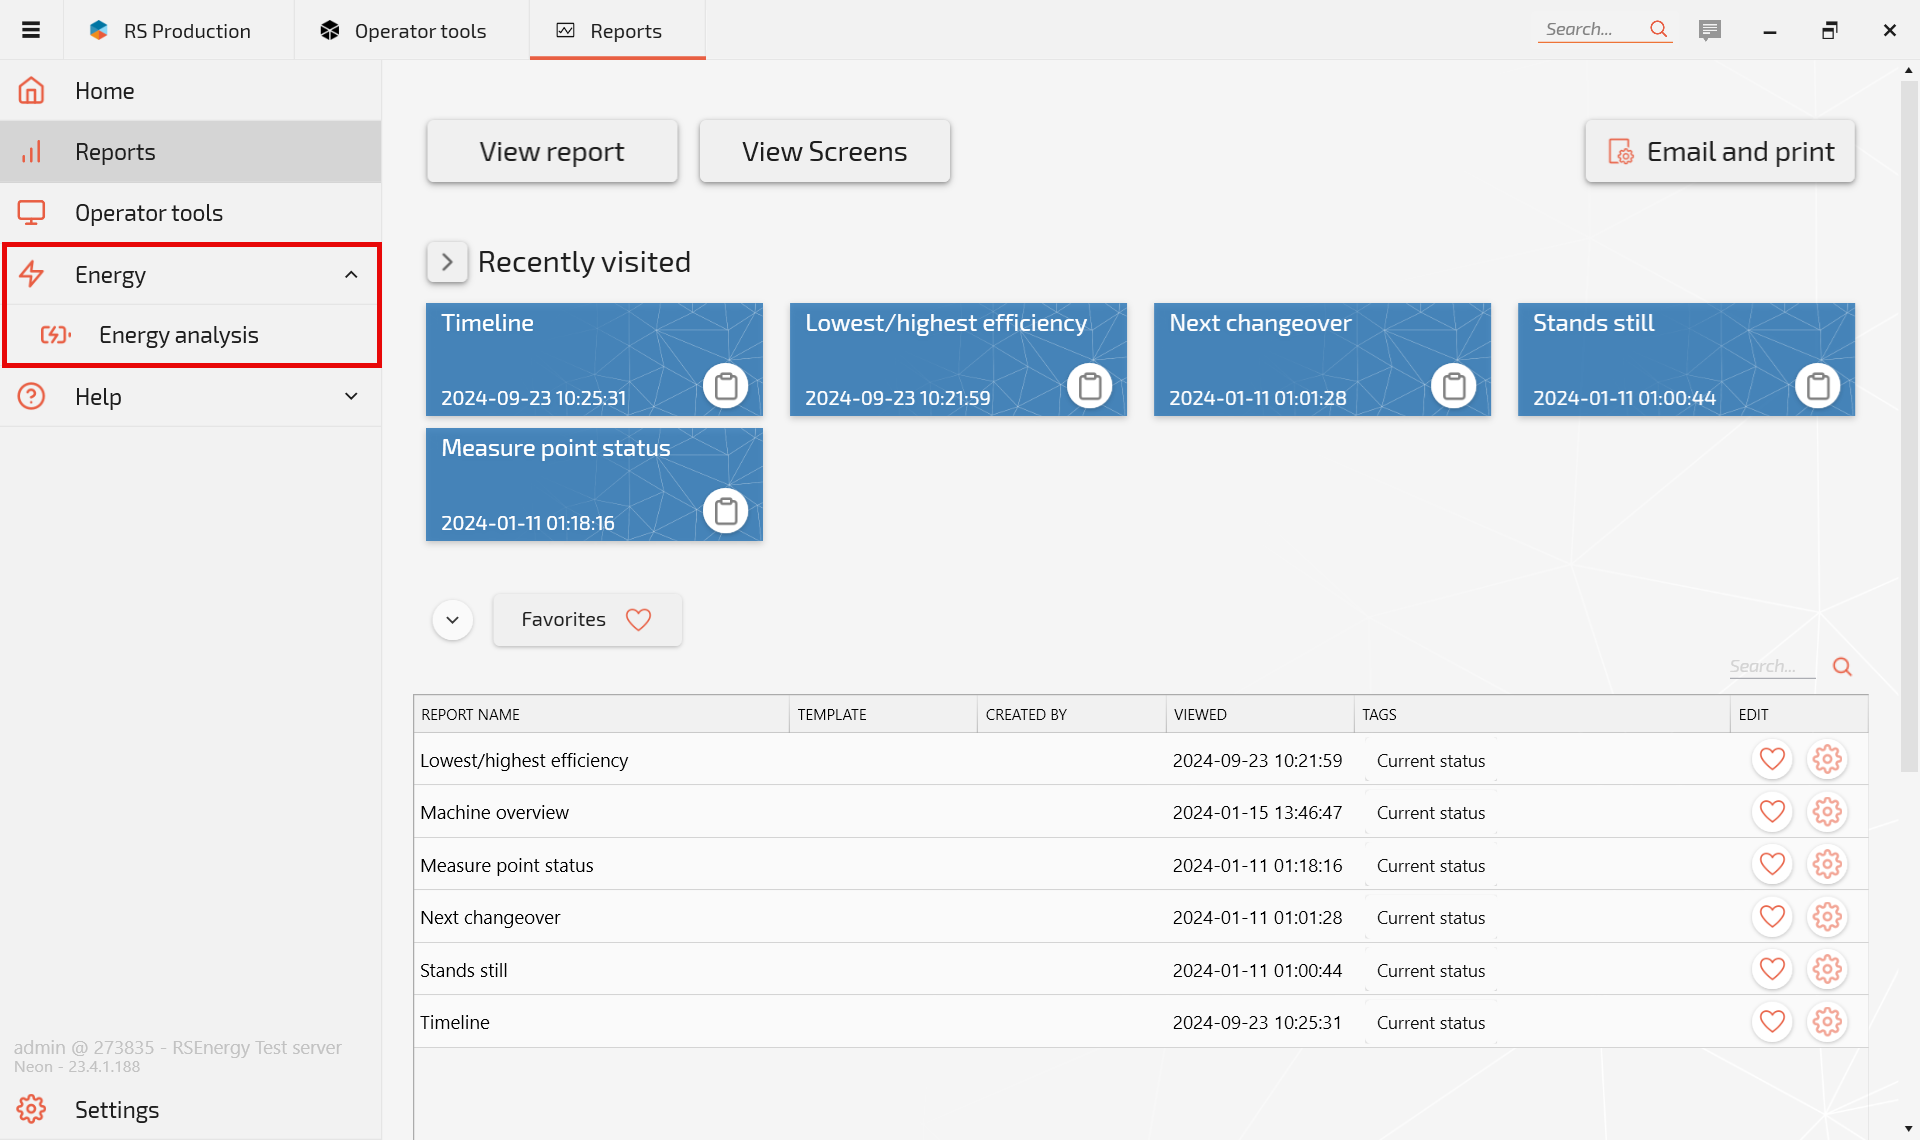Toggle the Favorites filter button

coord(587,620)
